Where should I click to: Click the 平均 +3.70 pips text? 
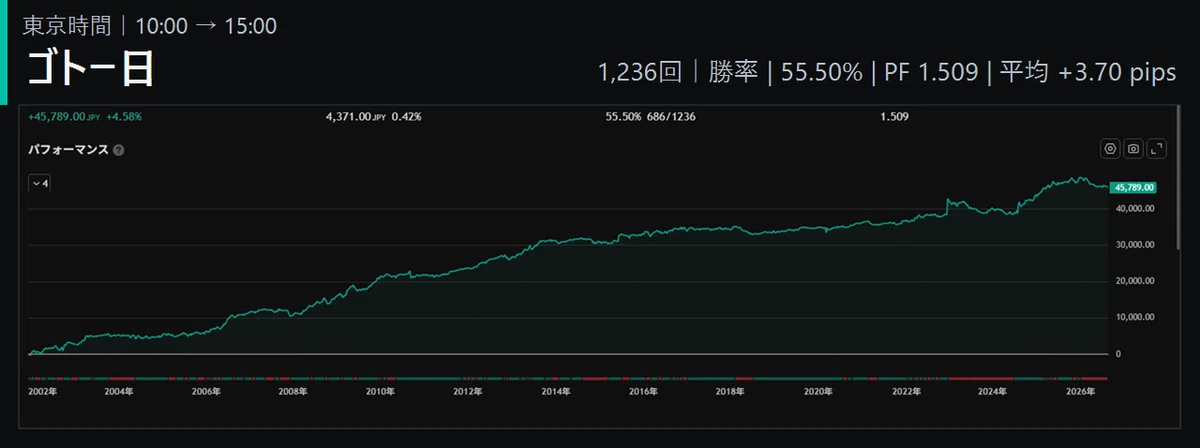pyautogui.click(x=1088, y=73)
